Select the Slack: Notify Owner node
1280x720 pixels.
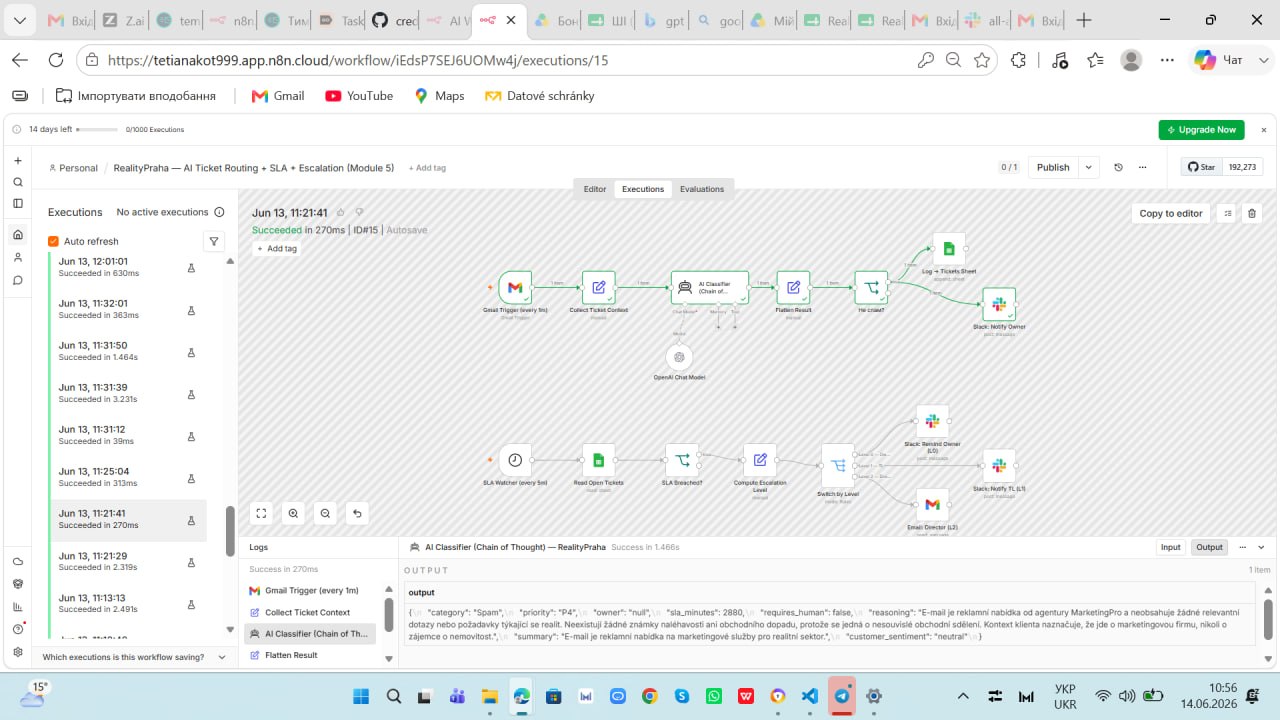tap(999, 305)
